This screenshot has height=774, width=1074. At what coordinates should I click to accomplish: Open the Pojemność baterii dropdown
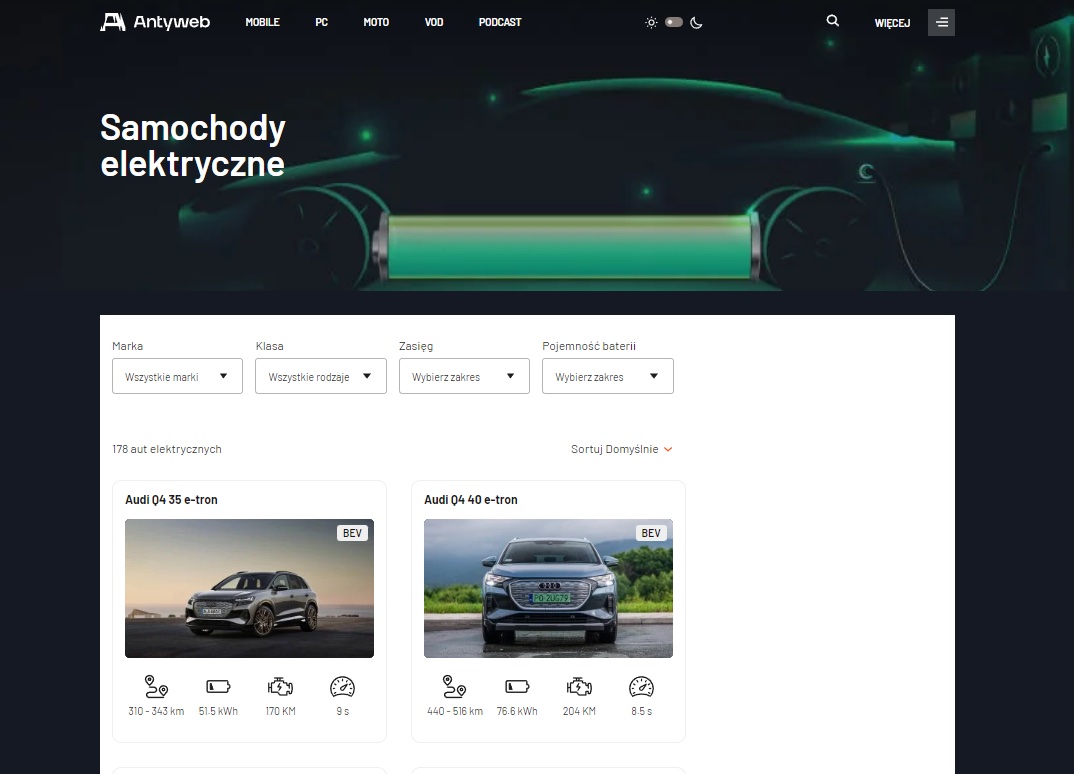[607, 376]
